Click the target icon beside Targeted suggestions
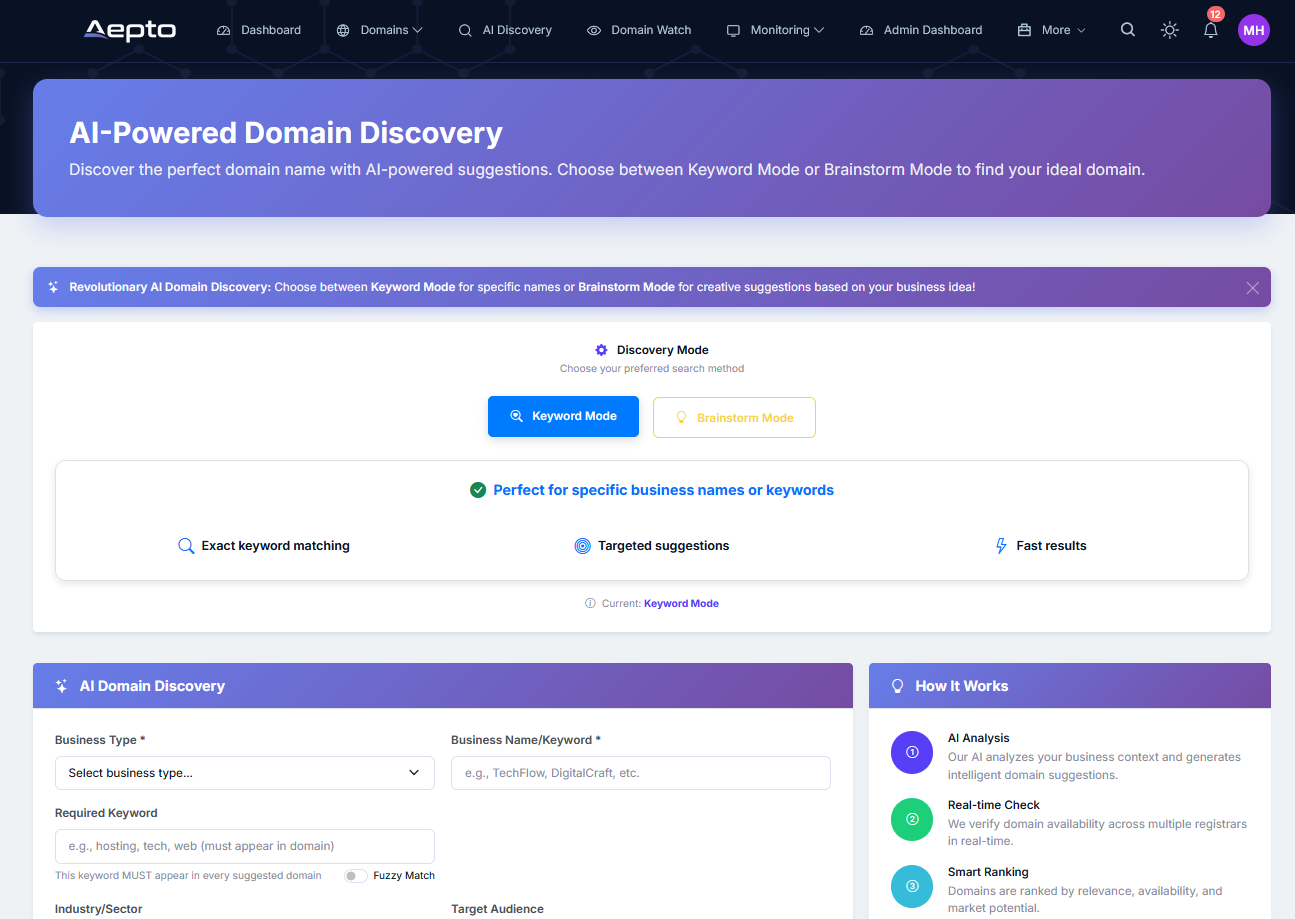 (x=583, y=545)
